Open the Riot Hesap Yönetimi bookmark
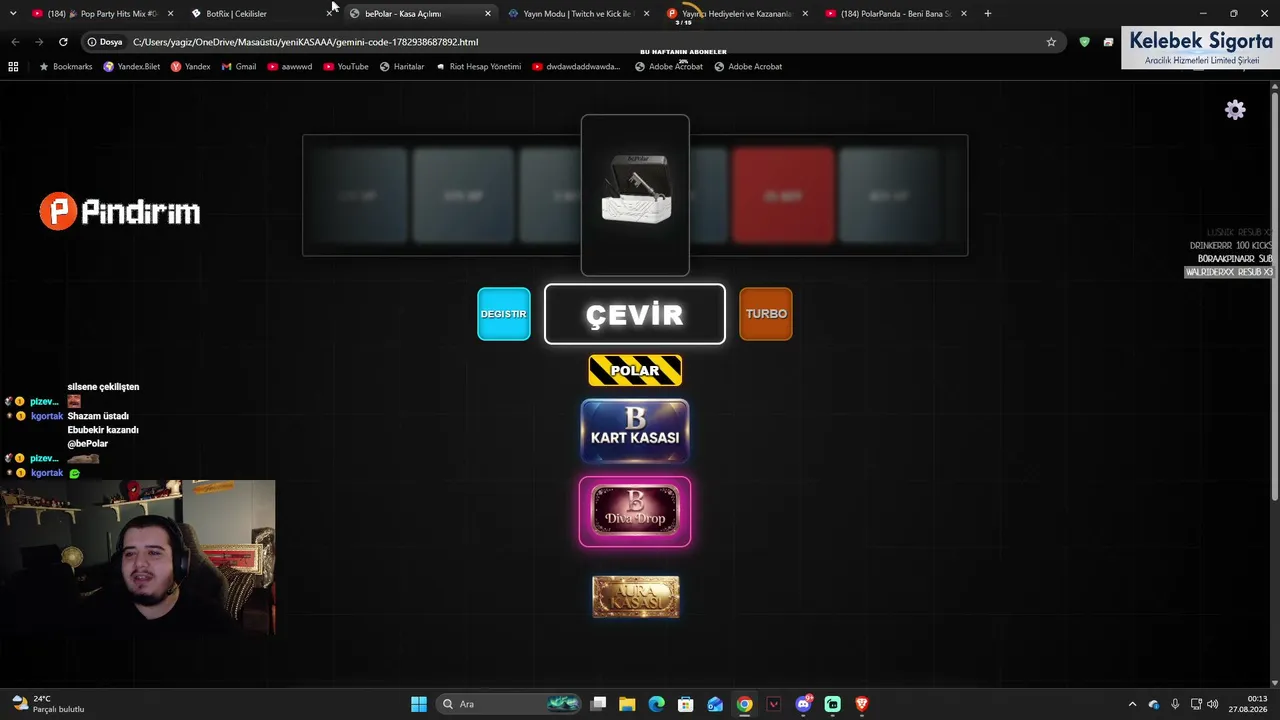Screen dimensions: 1280x720 [x=478, y=67]
